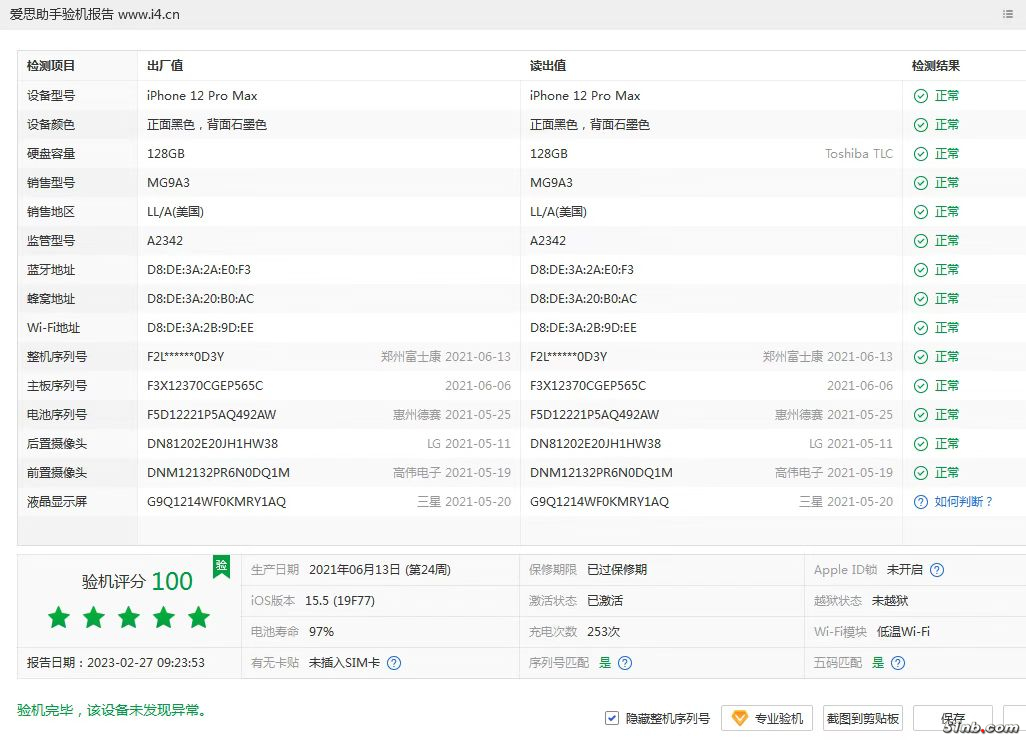Click the green check icon for 监管型号
1026x740 pixels.
click(x=921, y=241)
